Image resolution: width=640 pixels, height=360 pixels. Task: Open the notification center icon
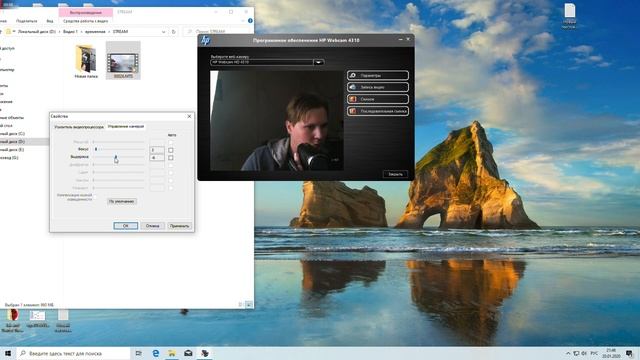click(629, 353)
